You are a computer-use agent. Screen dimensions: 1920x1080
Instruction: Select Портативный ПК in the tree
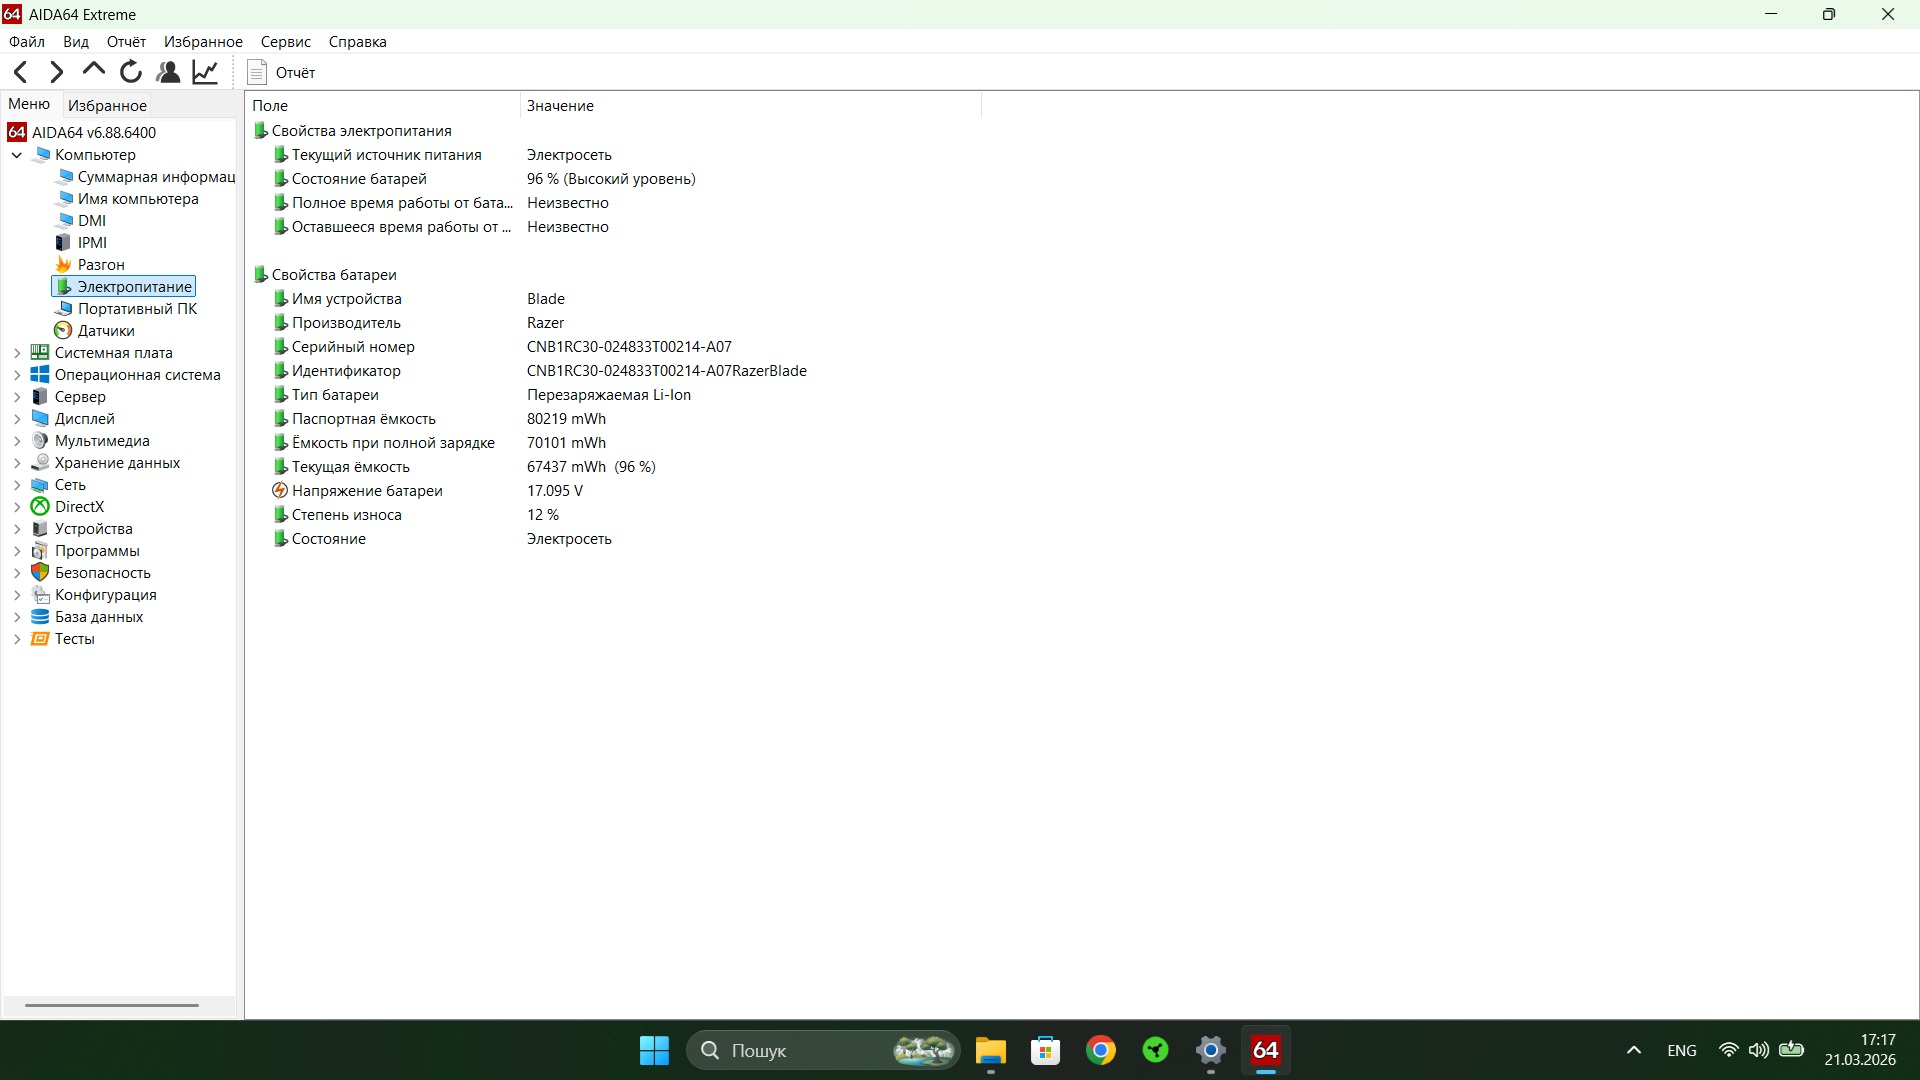[137, 309]
